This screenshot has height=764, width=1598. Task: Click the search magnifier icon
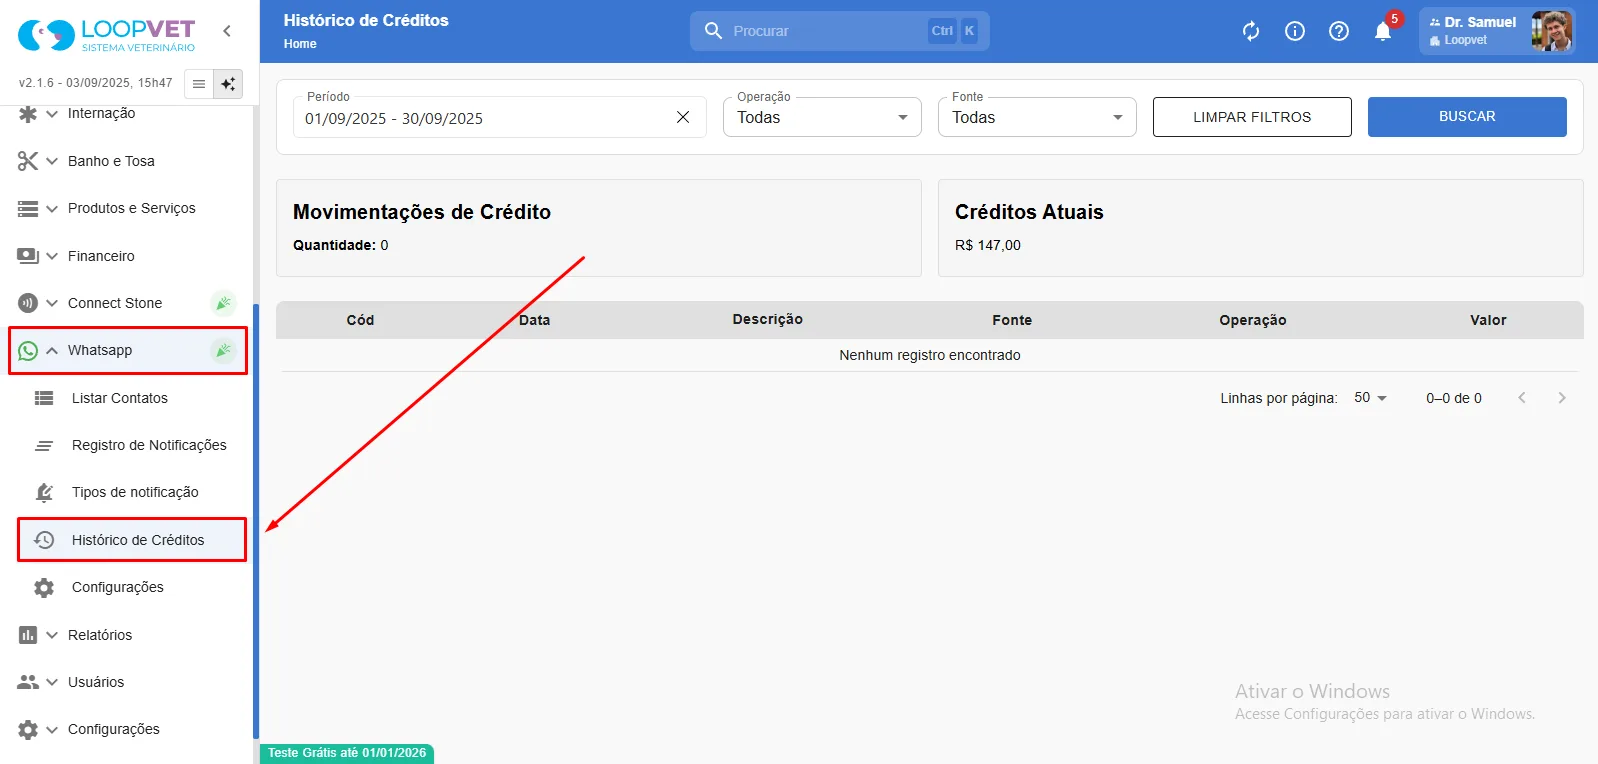[713, 31]
